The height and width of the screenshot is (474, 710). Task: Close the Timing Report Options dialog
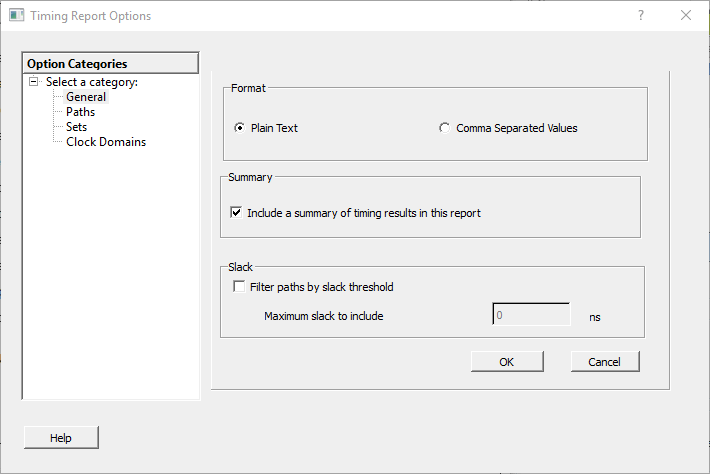point(686,16)
